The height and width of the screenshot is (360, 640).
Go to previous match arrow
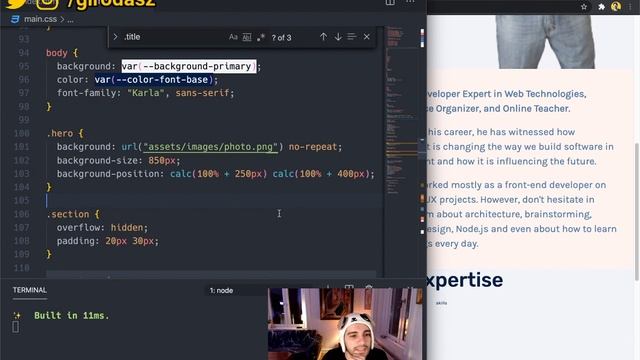pos(323,37)
